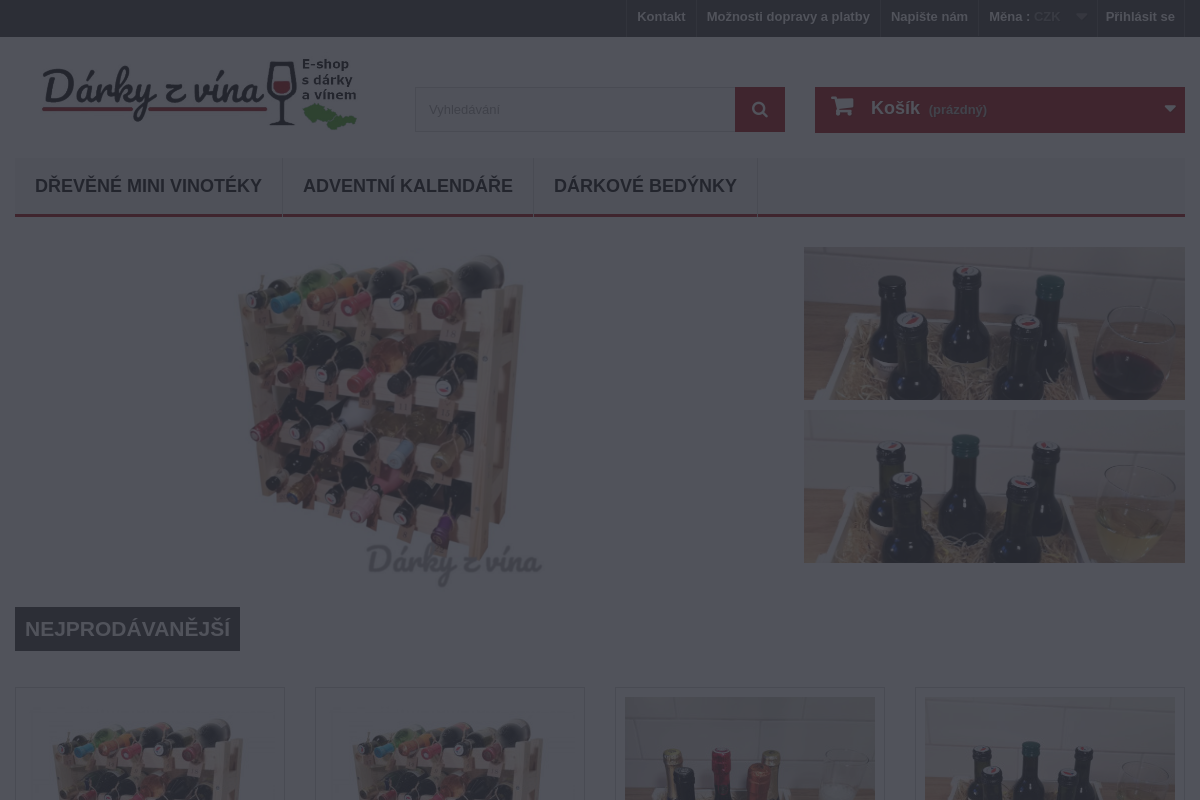
Task: Open the Měna CZK currency dropdown
Action: coord(1037,17)
